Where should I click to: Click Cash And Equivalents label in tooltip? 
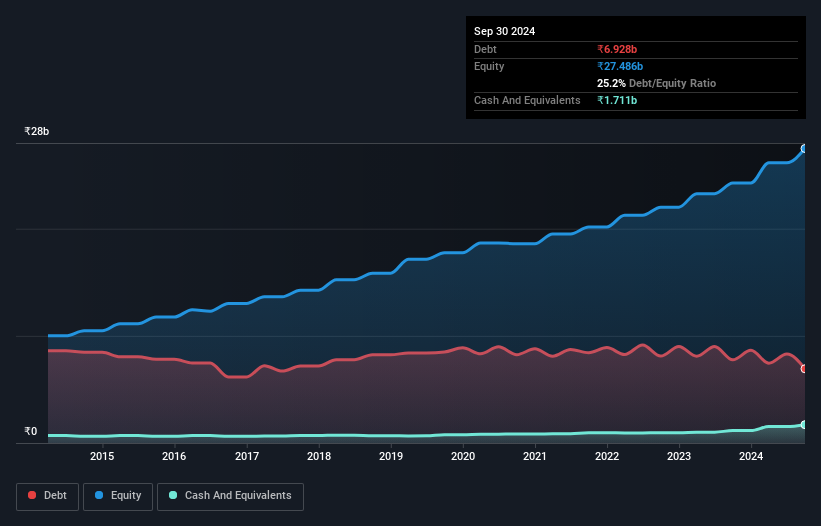coord(527,100)
